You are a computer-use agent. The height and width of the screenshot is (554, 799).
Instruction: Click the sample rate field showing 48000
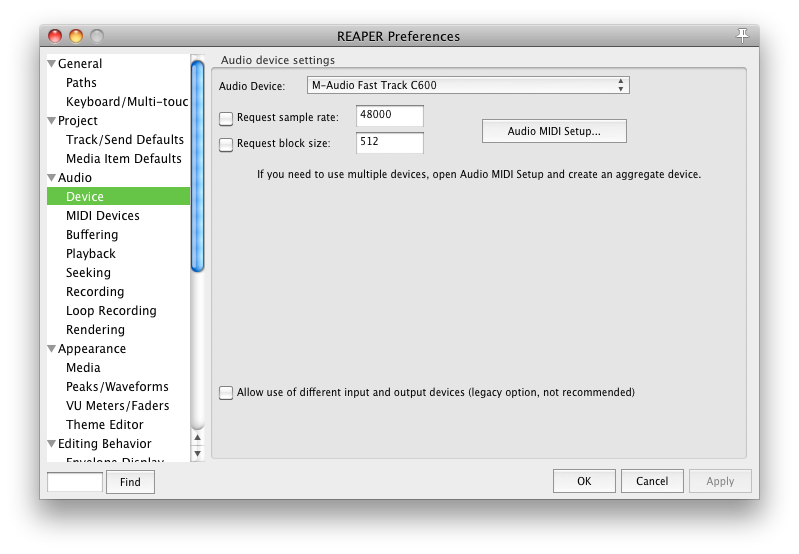pos(389,116)
